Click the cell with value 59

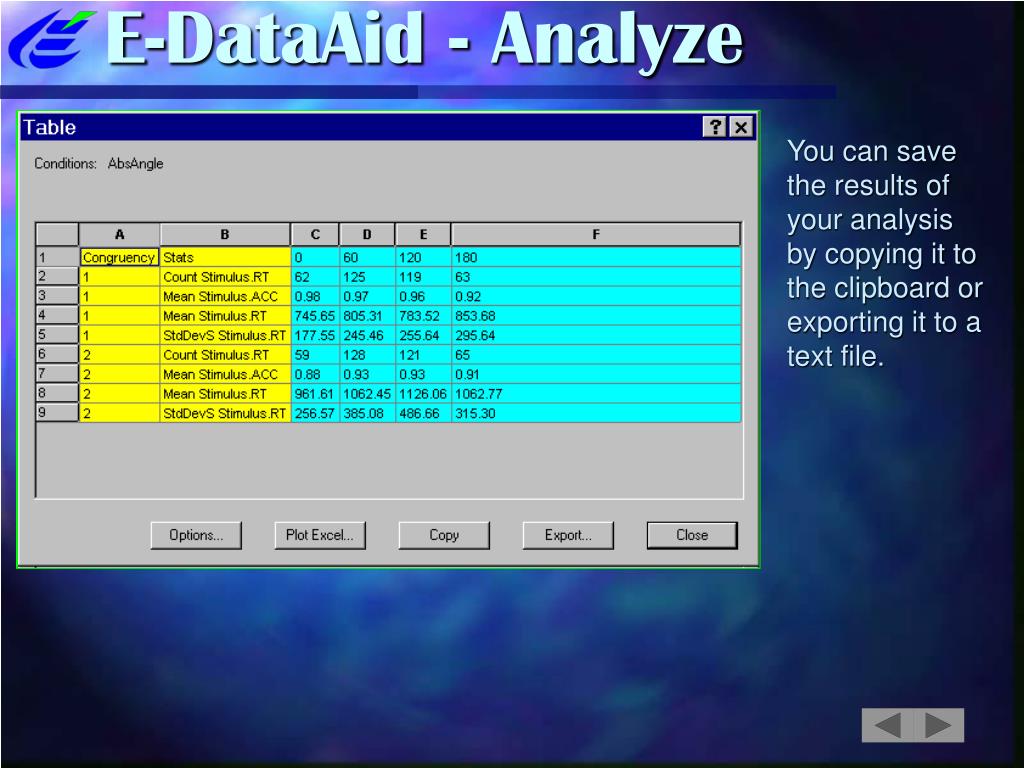(x=315, y=355)
